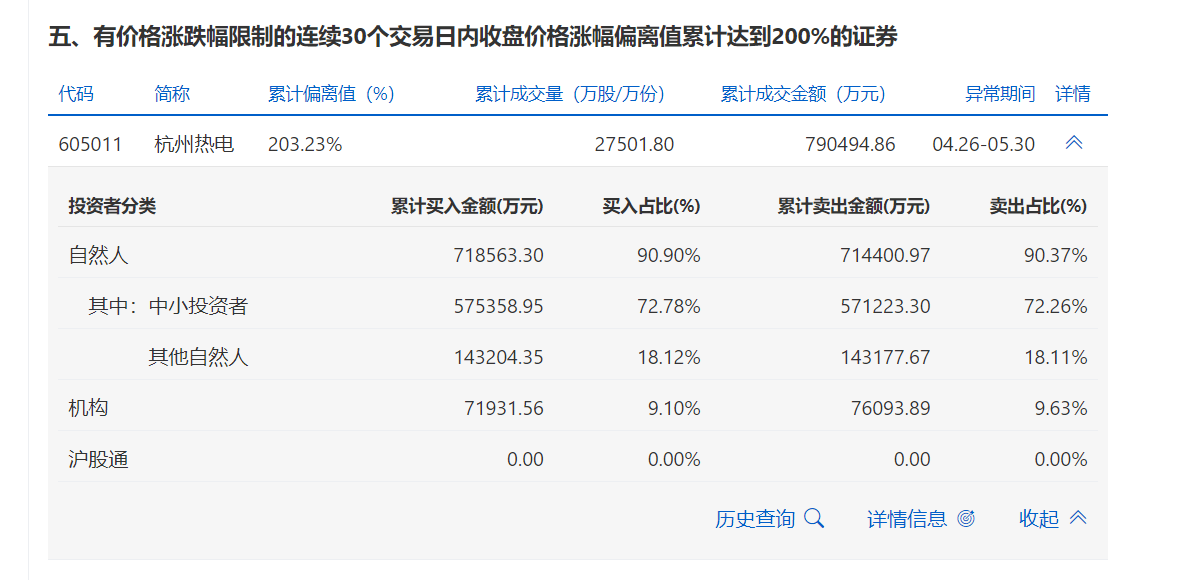Collapse details chevron for 杭州热电 row
The image size is (1179, 580).
(x=1074, y=142)
